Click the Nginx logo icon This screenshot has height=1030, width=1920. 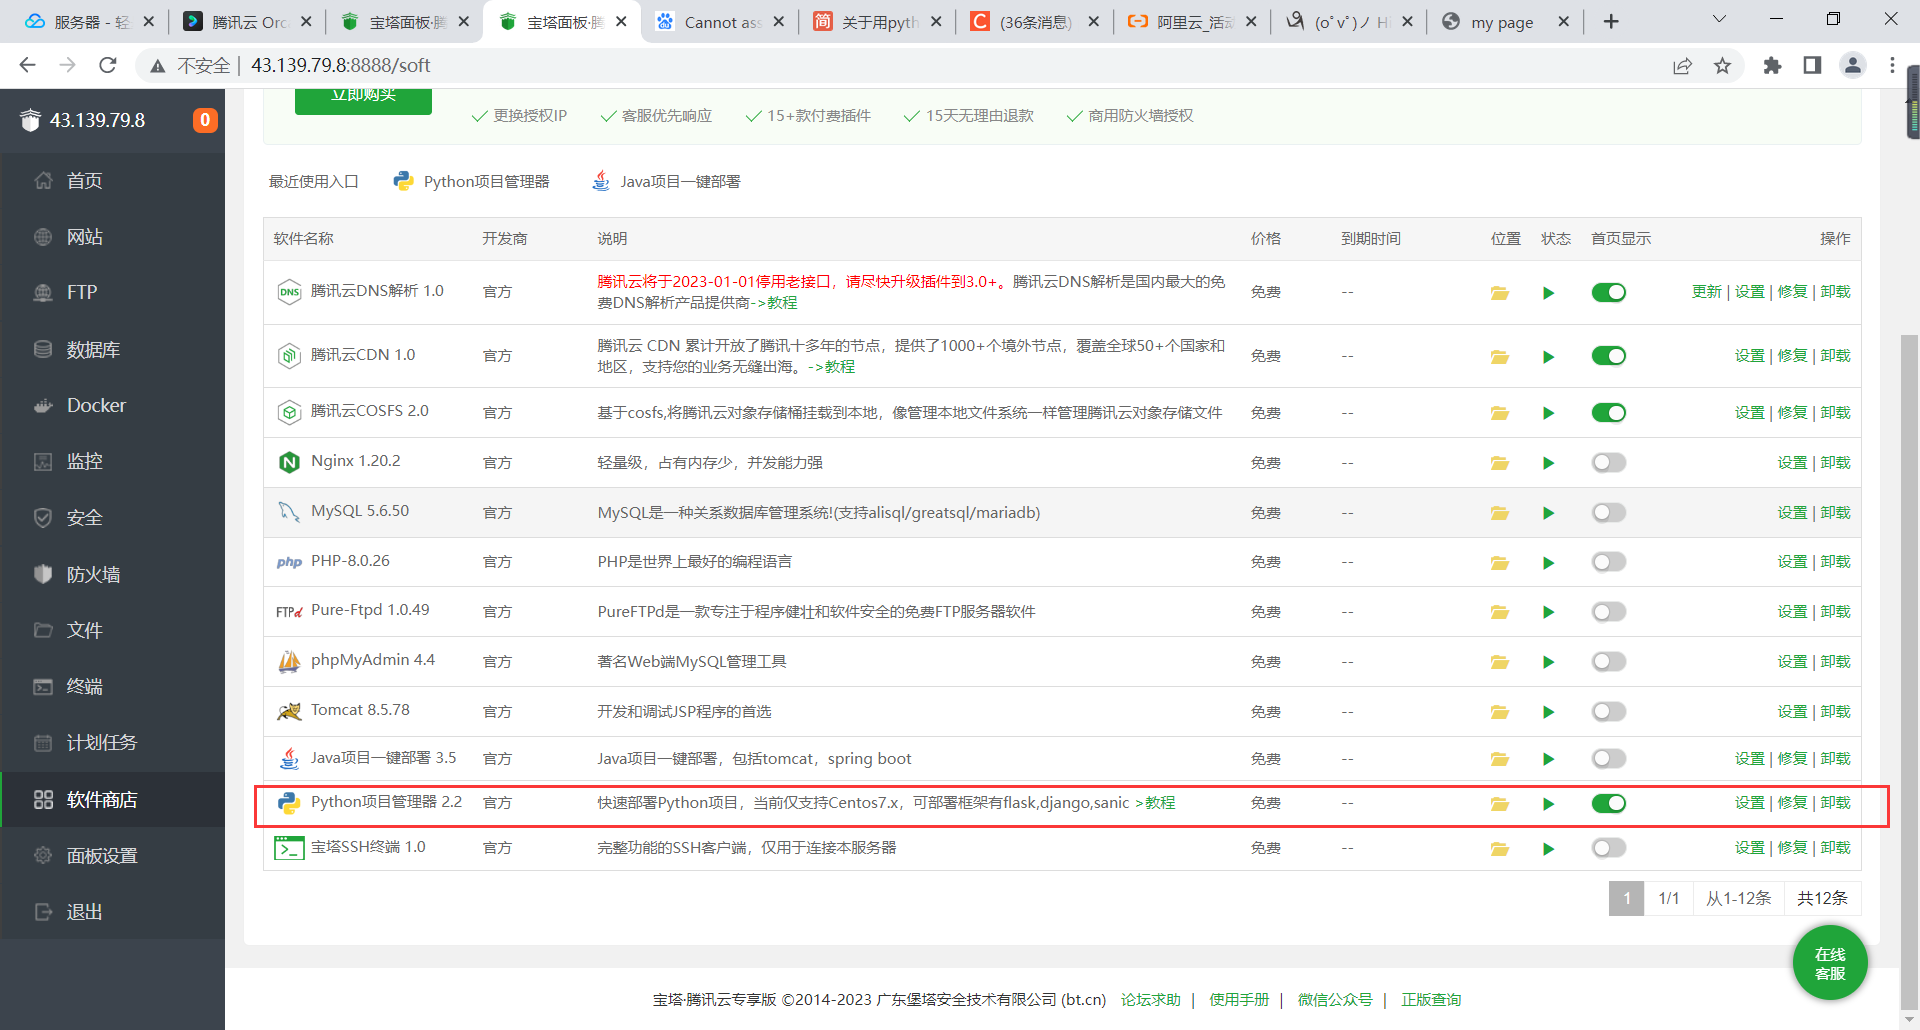tap(289, 462)
